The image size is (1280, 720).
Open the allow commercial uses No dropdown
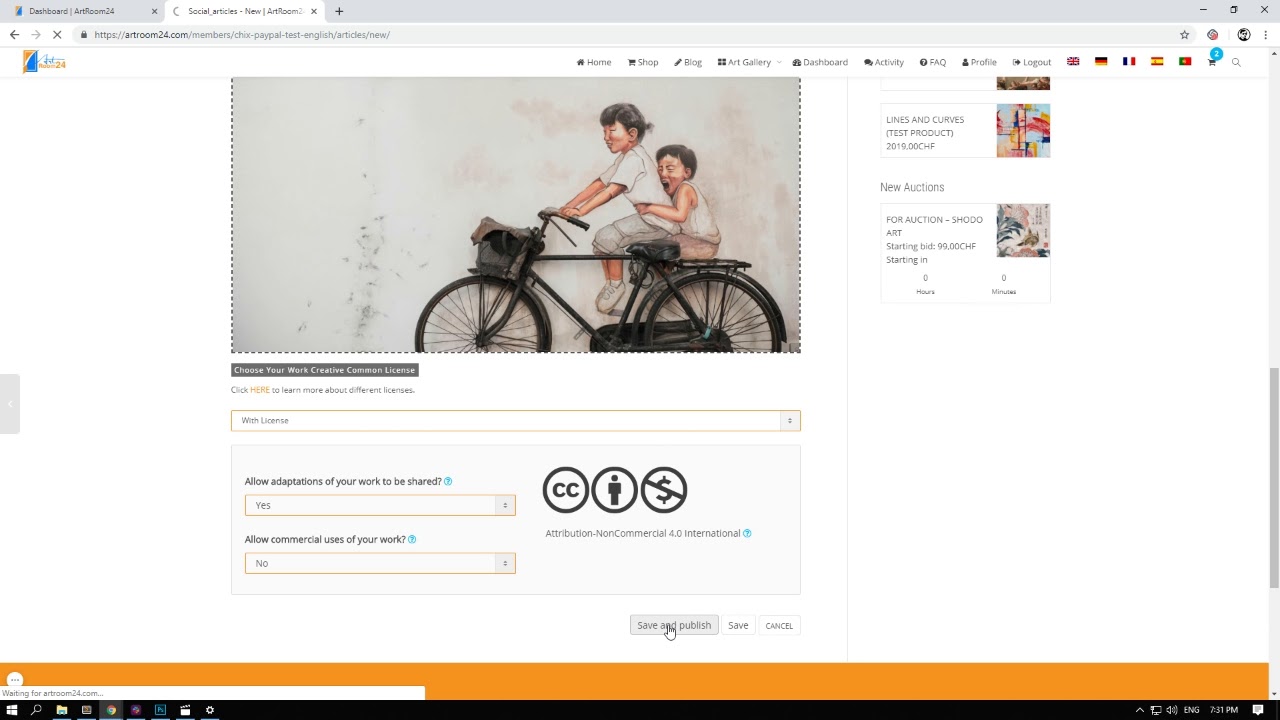[x=380, y=563]
